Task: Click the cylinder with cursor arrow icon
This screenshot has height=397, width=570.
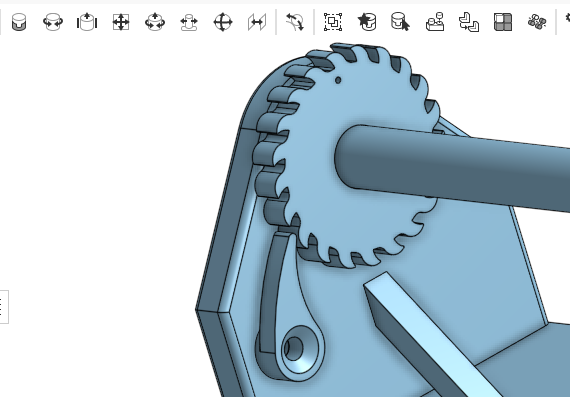Action: point(401,22)
